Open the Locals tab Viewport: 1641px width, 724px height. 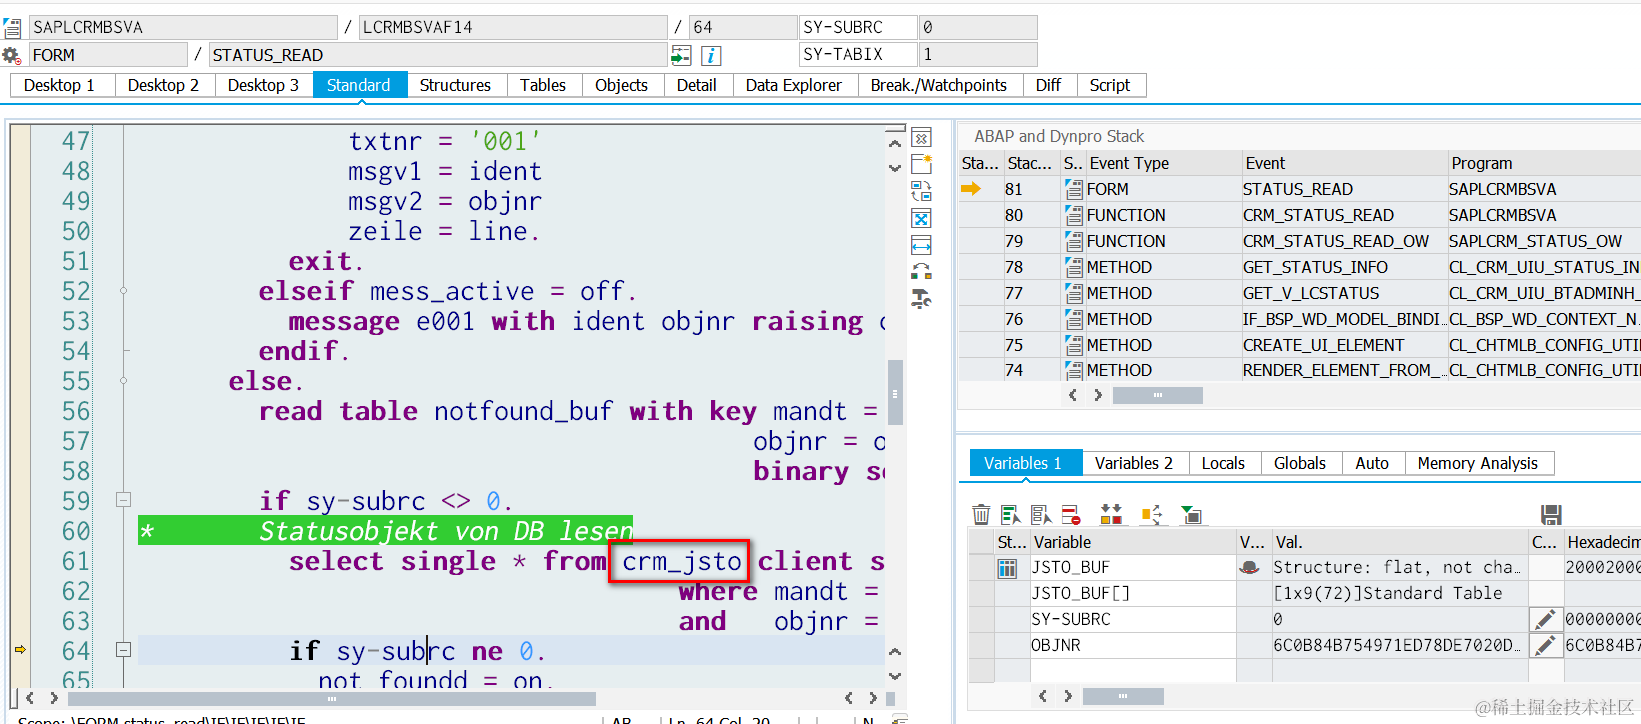(x=1223, y=463)
